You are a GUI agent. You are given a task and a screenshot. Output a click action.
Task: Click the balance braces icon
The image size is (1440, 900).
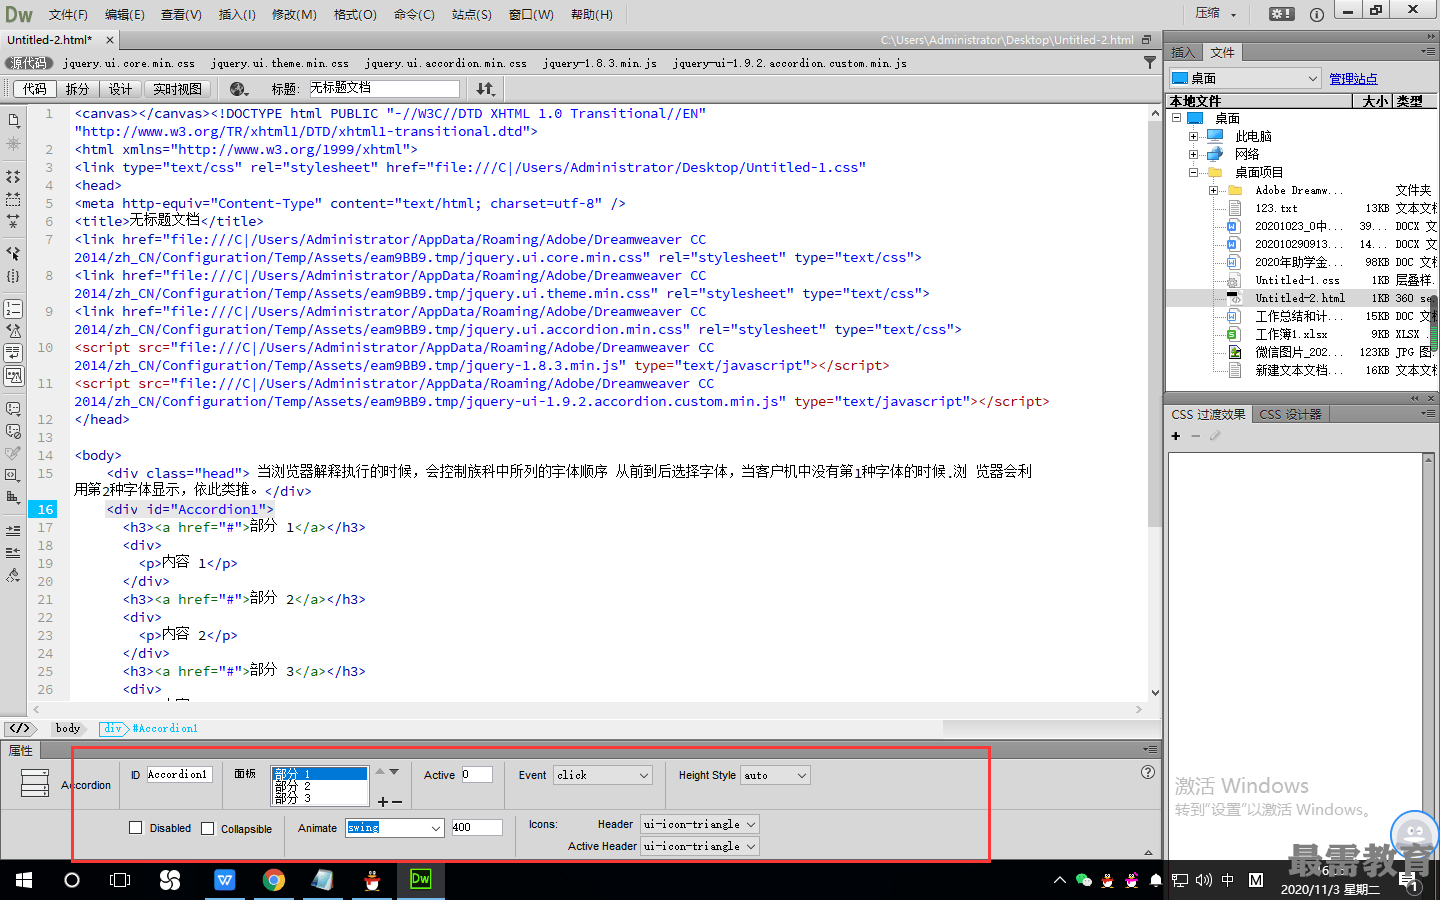tap(13, 276)
